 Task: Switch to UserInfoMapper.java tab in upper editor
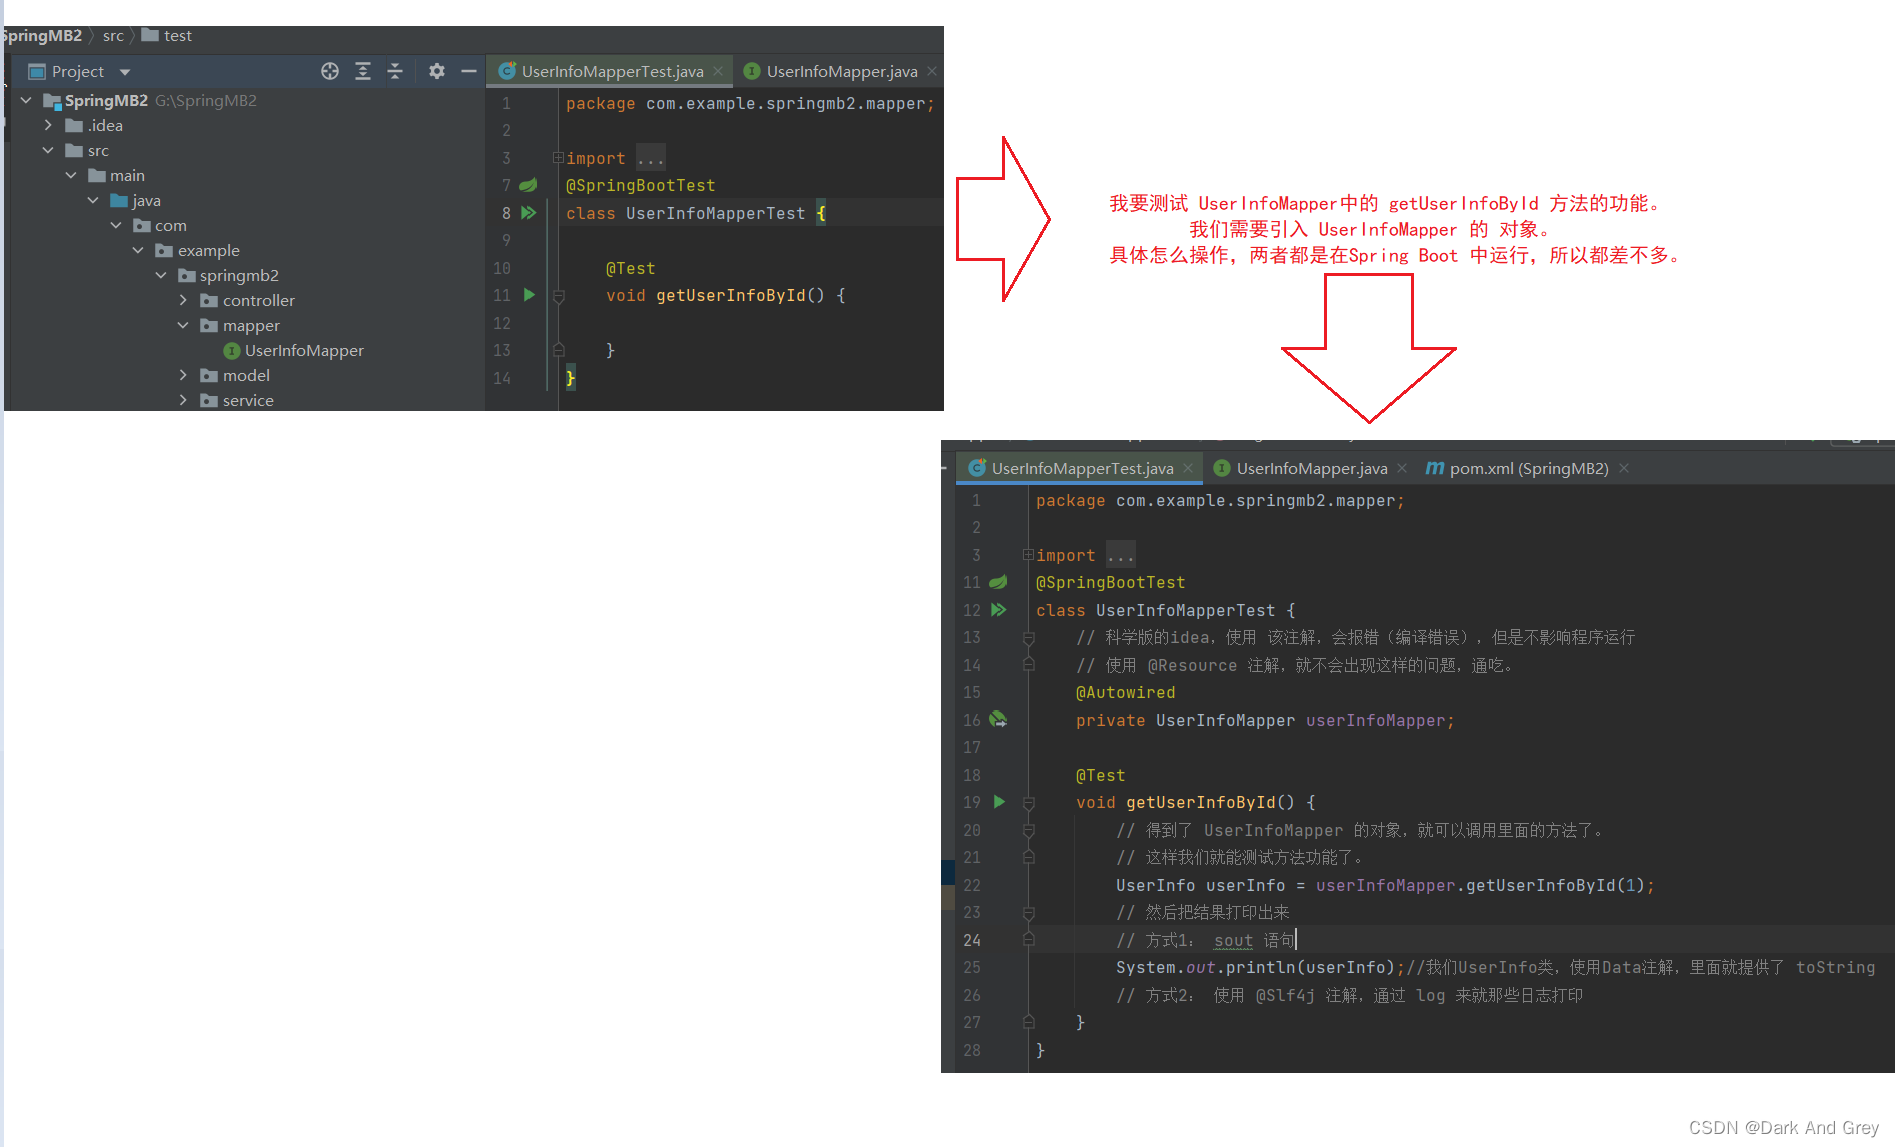[841, 71]
